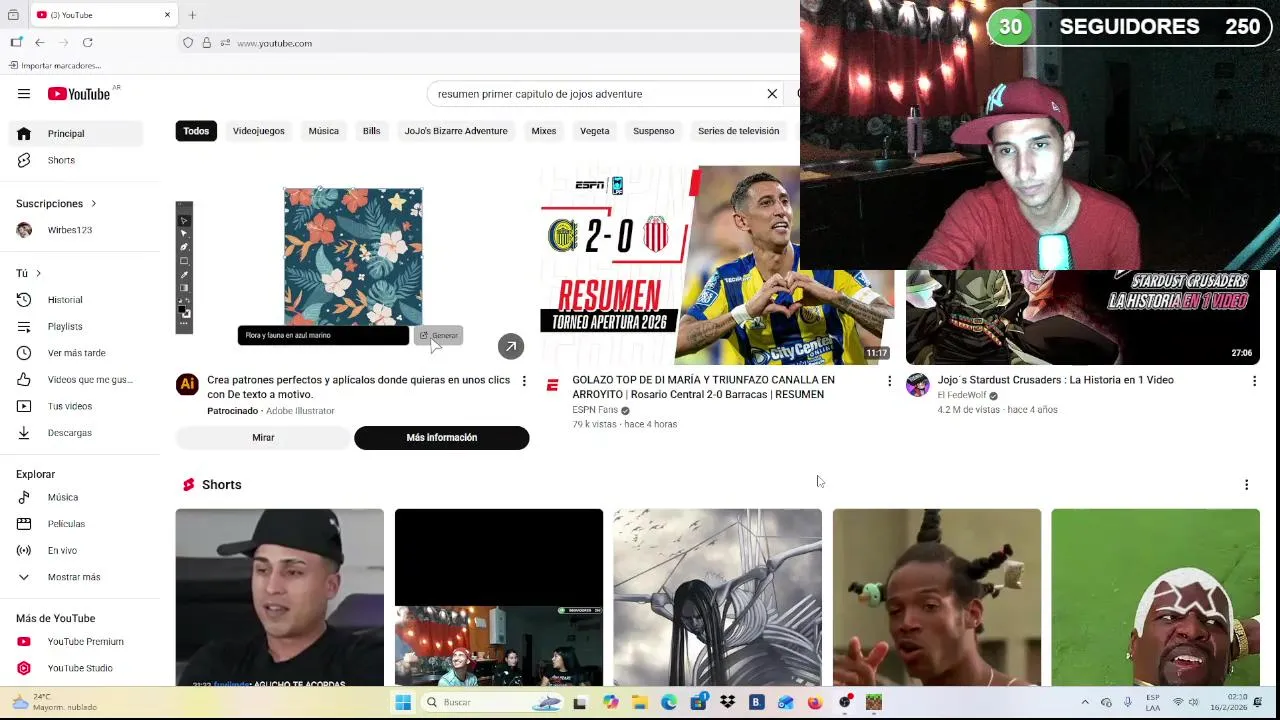Open En vivo under Explorar
1280x720 pixels.
pos(76,550)
